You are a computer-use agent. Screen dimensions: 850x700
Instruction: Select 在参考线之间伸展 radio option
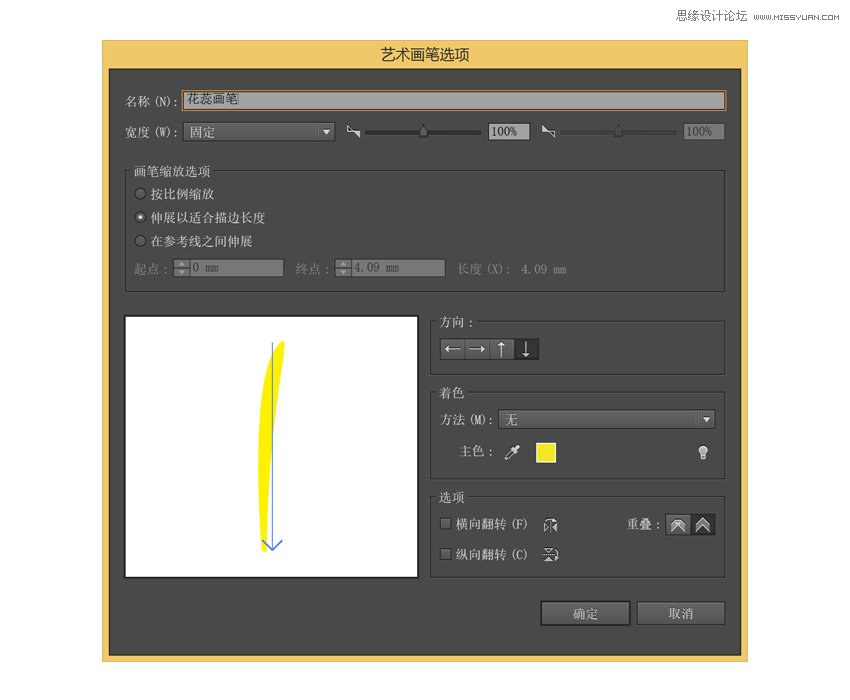point(140,241)
